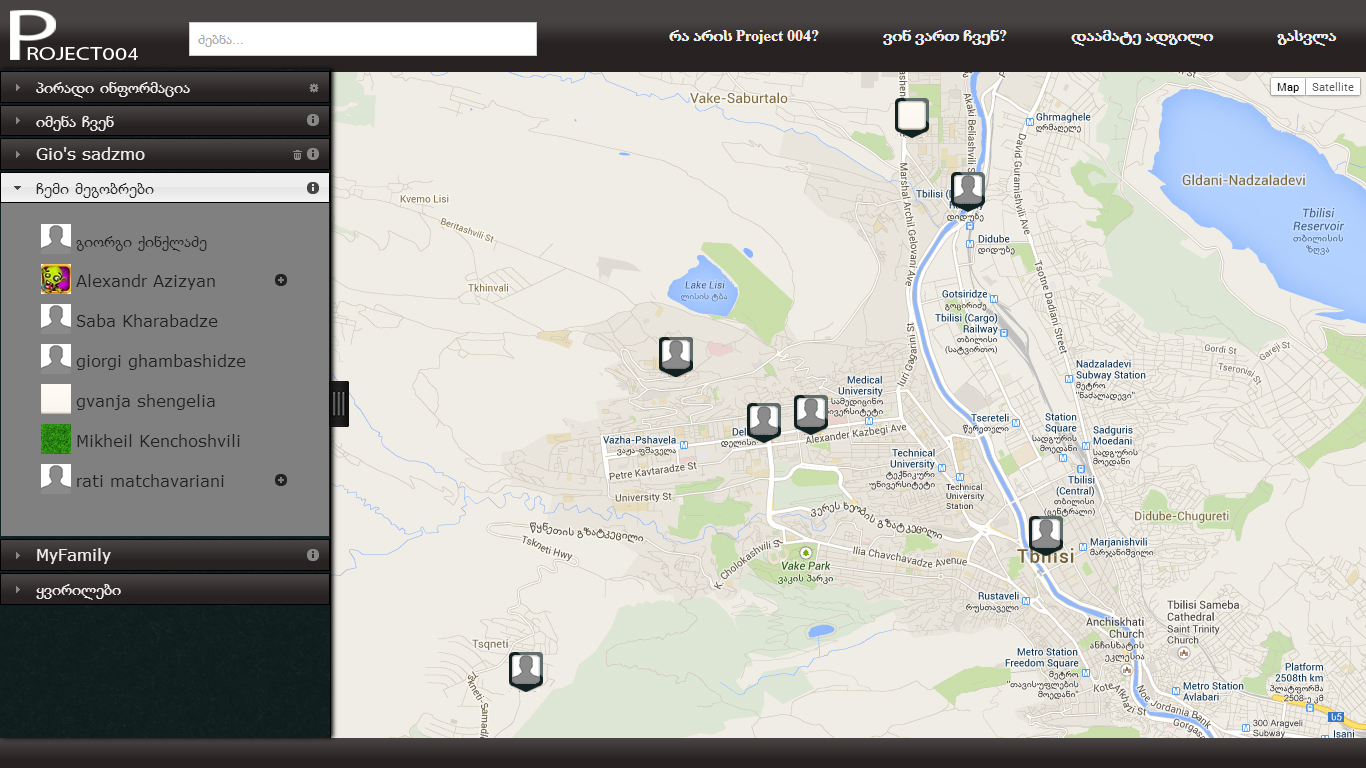Image resolution: width=1366 pixels, height=768 pixels.
Task: Click Vake-Saburtalo district label
Action: point(739,99)
